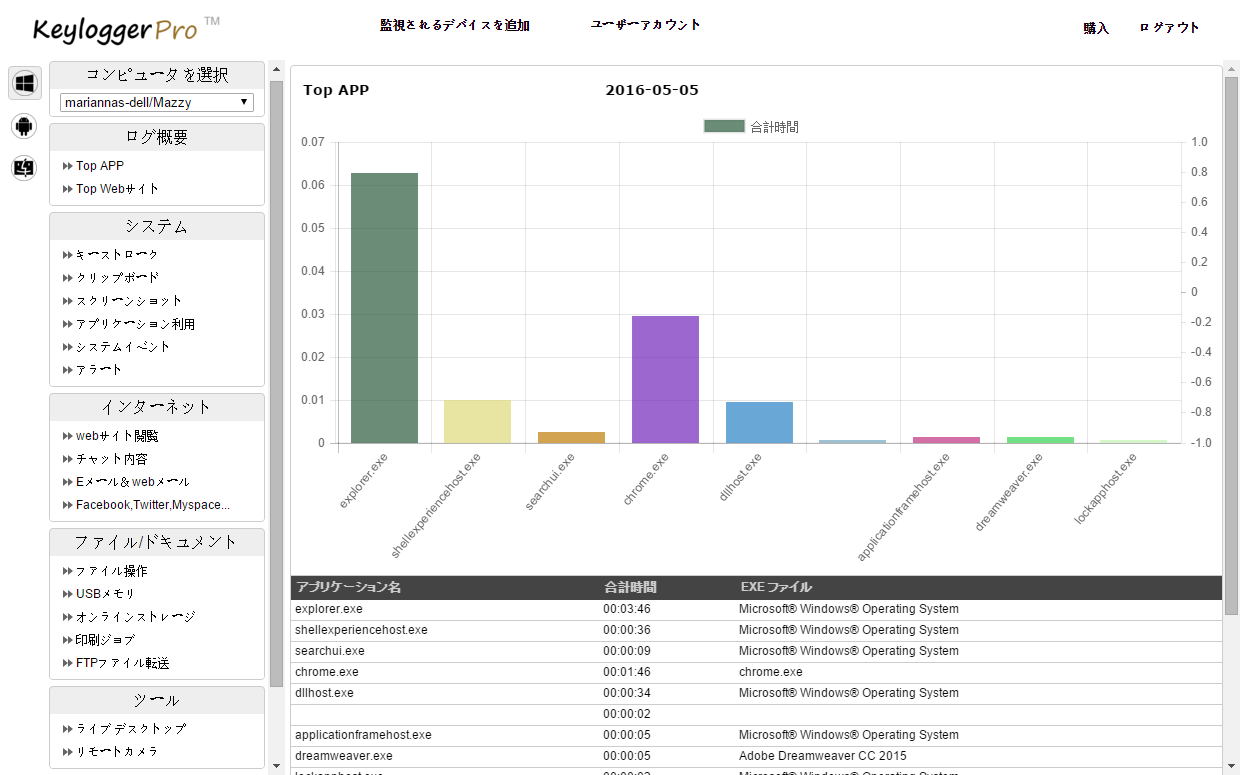The width and height of the screenshot is (1244, 775).
Task: Open チャット内容 log
Action: point(111,459)
